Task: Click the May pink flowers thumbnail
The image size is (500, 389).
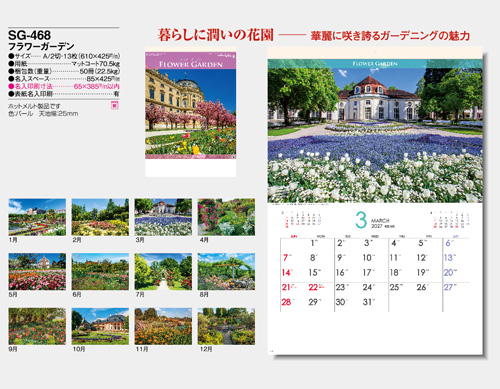Action: (x=37, y=272)
